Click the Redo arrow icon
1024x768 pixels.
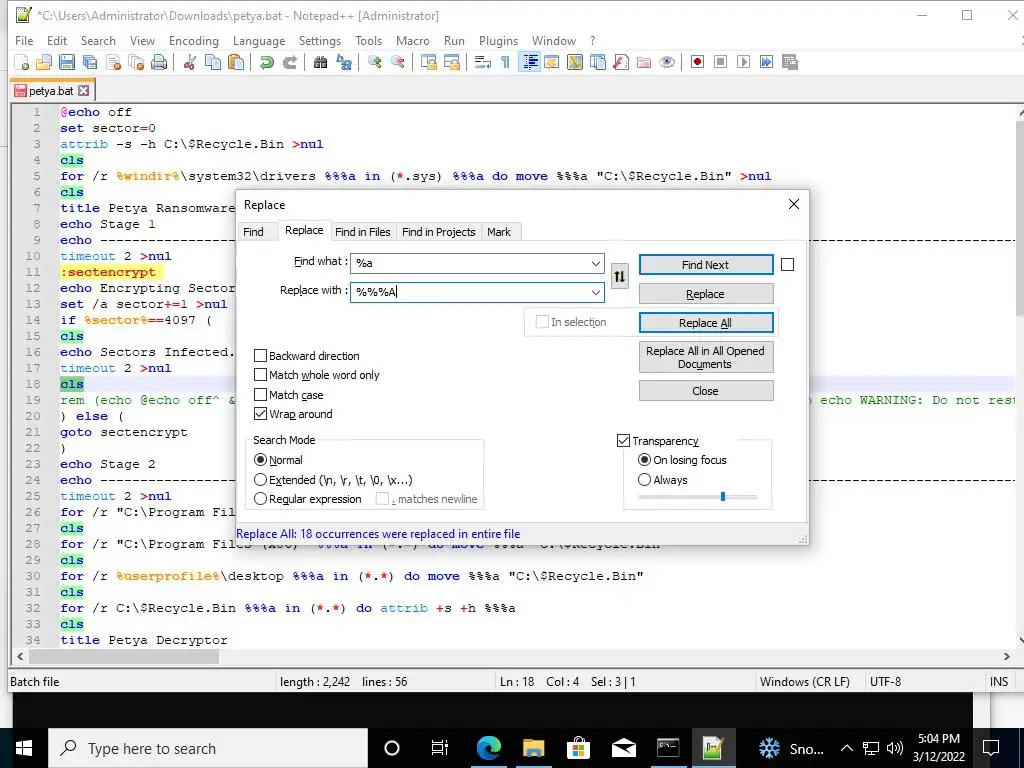(x=289, y=63)
